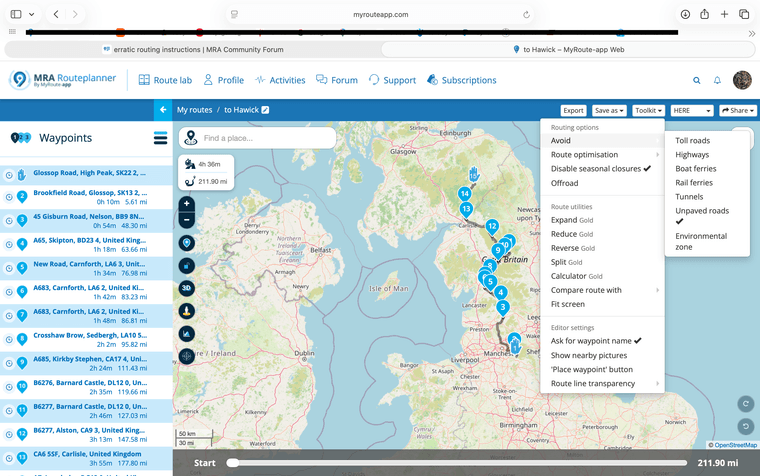
Task: Toggle Ask for waypoint name
Action: click(596, 341)
